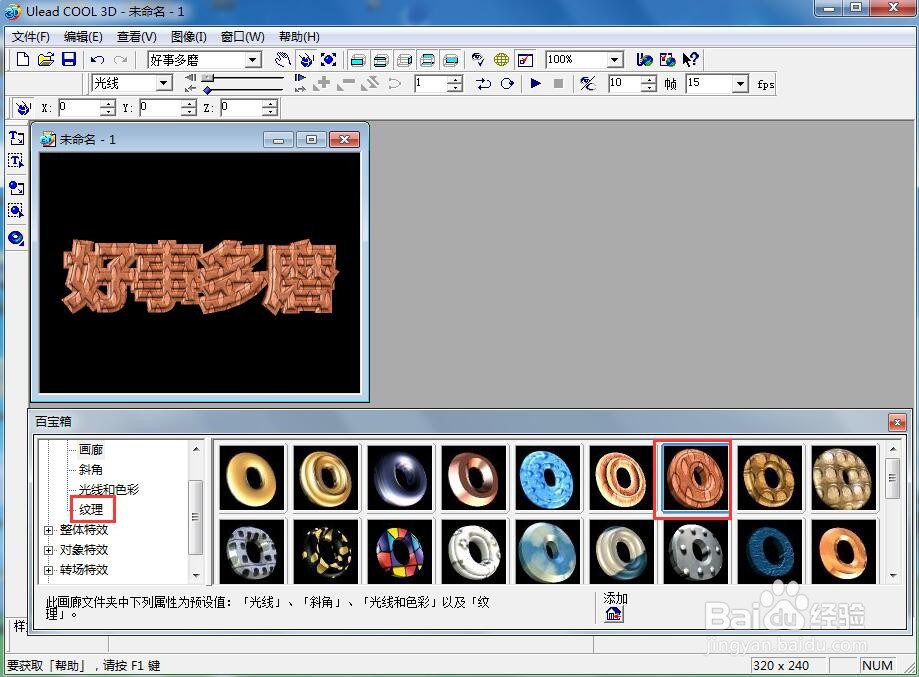Viewport: 919px width, 677px height.
Task: Close the 百宝箱 panel
Action: click(x=897, y=421)
